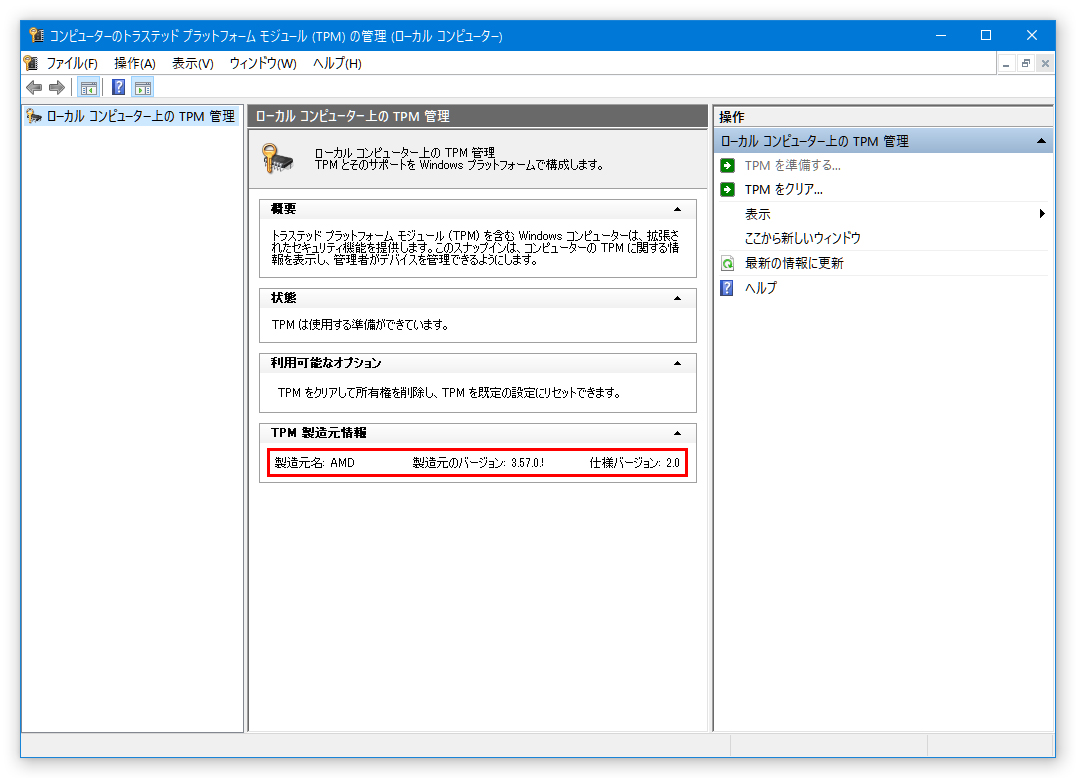This screenshot has height=778, width=1076.
Task: Click green arrow icon for TPM をクリア
Action: coord(727,189)
